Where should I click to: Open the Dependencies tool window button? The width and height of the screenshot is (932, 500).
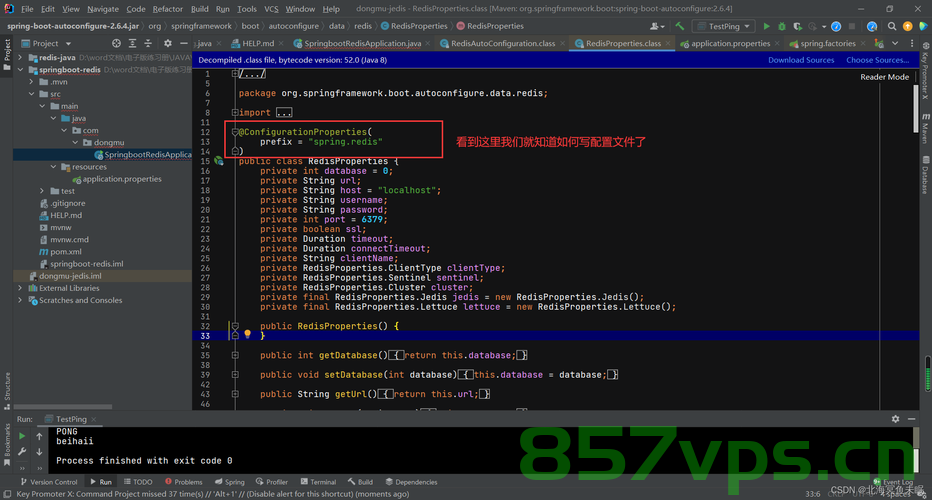point(411,482)
